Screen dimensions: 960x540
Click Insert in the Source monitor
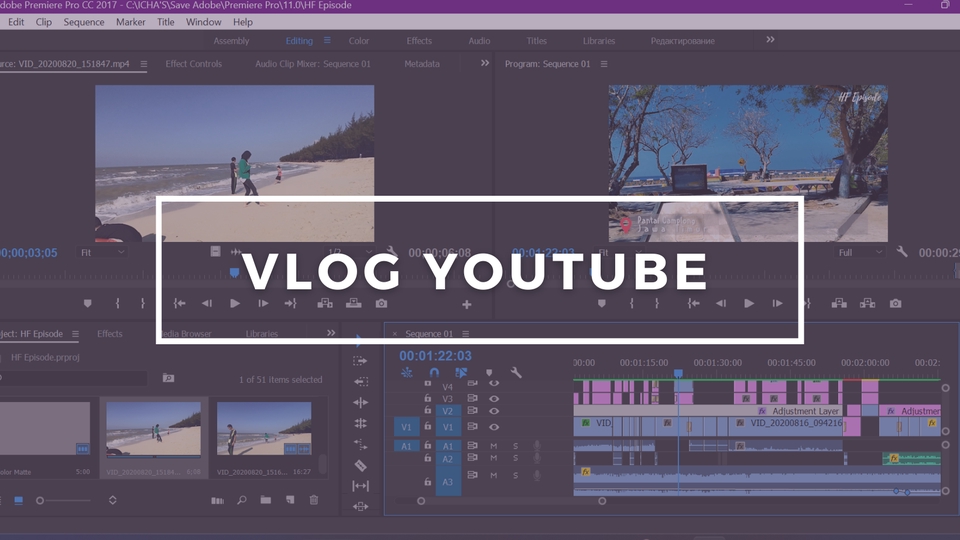click(325, 304)
